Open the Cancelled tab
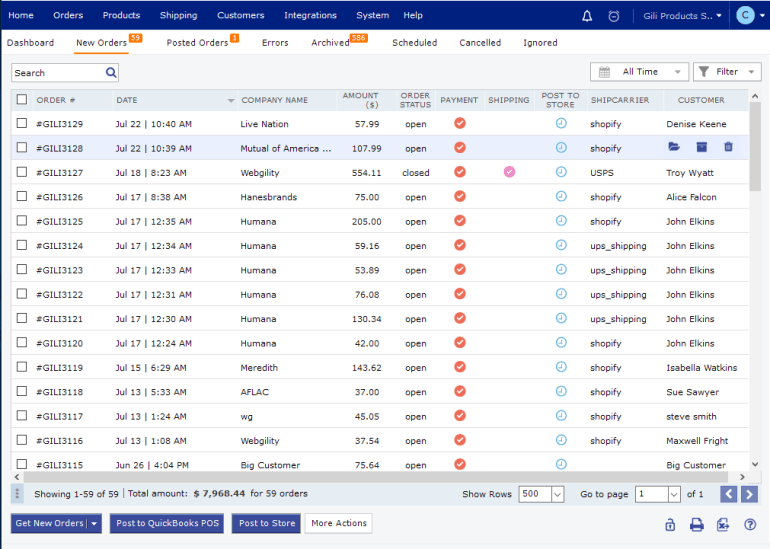The image size is (770, 549). pyautogui.click(x=480, y=43)
